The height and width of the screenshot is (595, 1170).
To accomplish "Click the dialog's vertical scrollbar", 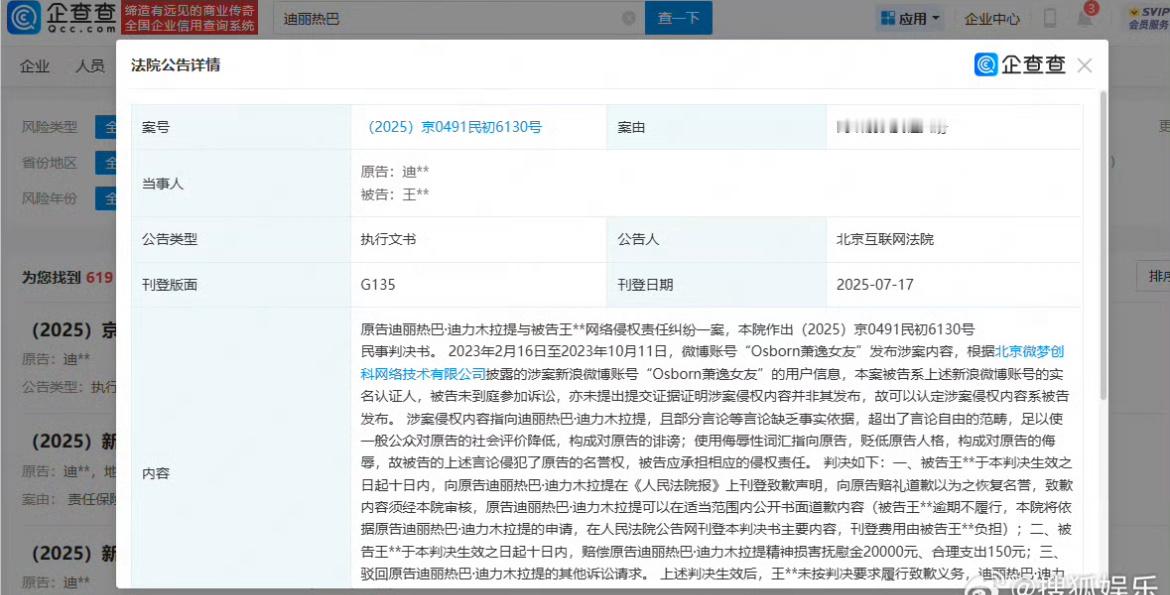I will (x=1103, y=246).
